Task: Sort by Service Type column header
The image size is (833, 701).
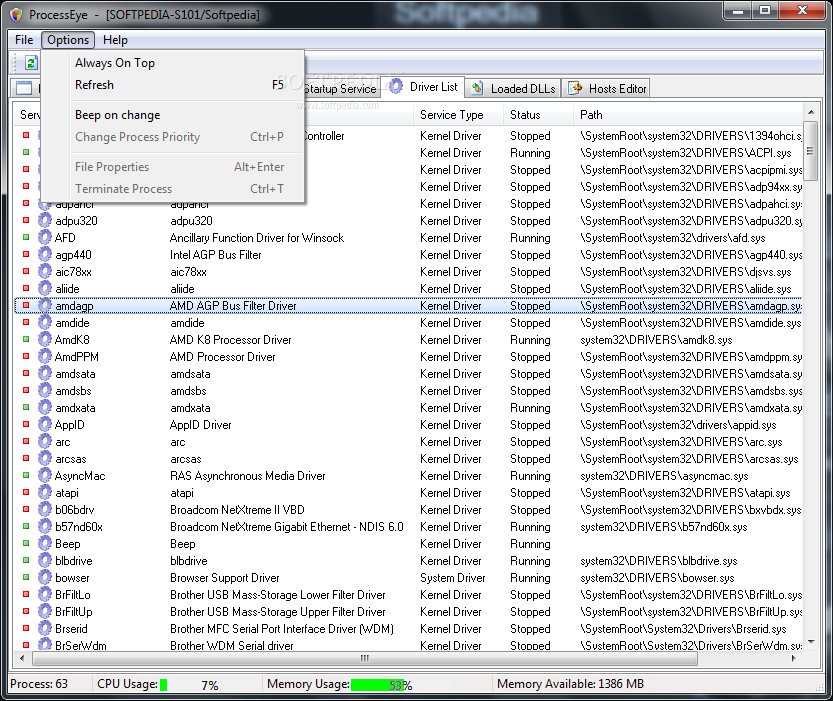Action: tap(458, 115)
